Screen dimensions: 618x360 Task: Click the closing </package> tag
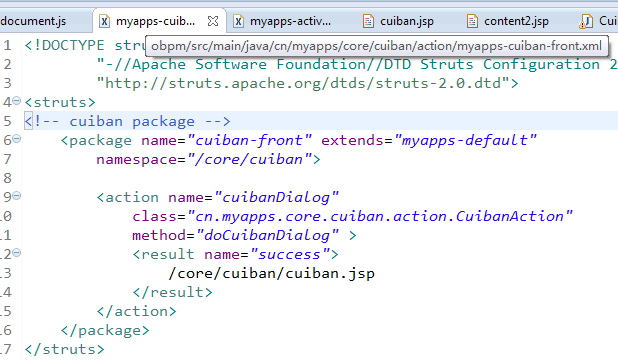105,330
